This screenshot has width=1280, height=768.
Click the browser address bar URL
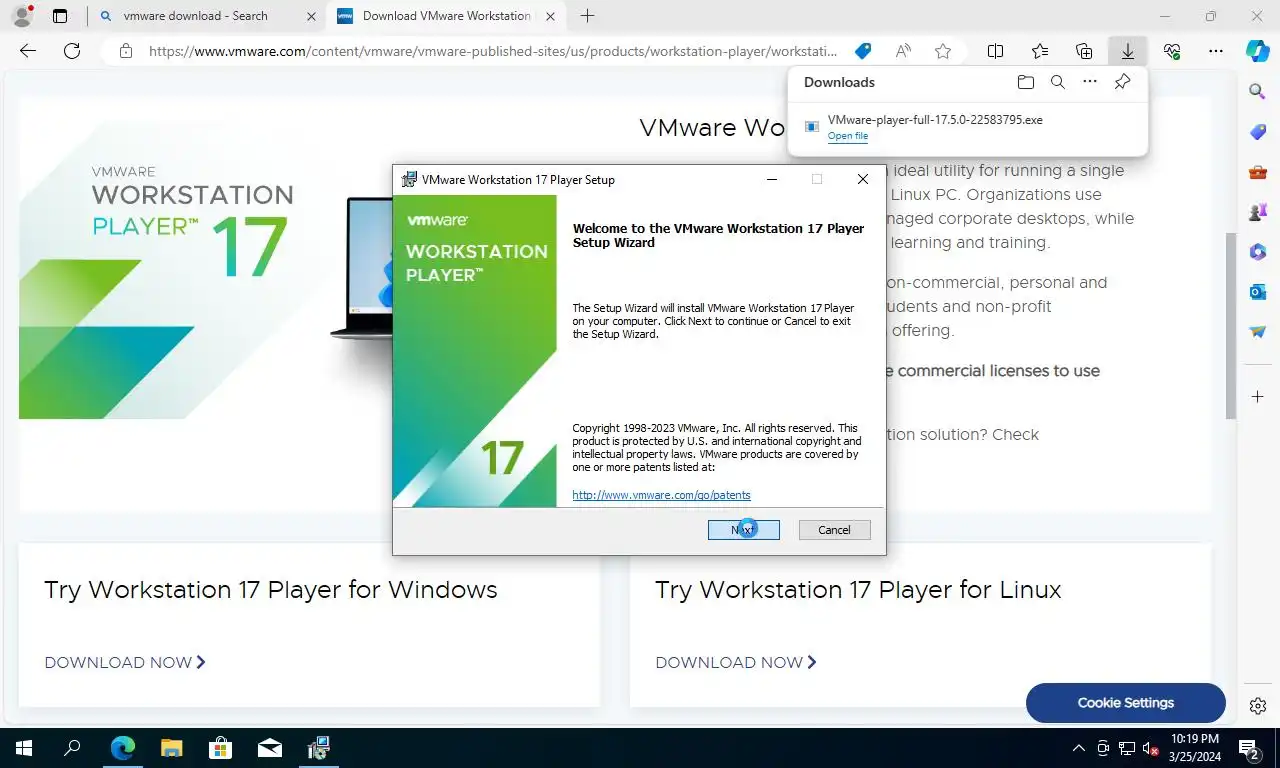(x=493, y=51)
